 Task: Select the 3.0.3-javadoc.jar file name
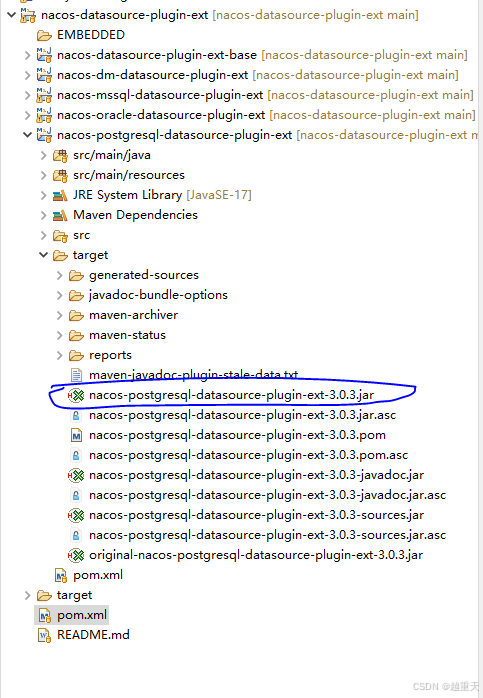tap(256, 475)
